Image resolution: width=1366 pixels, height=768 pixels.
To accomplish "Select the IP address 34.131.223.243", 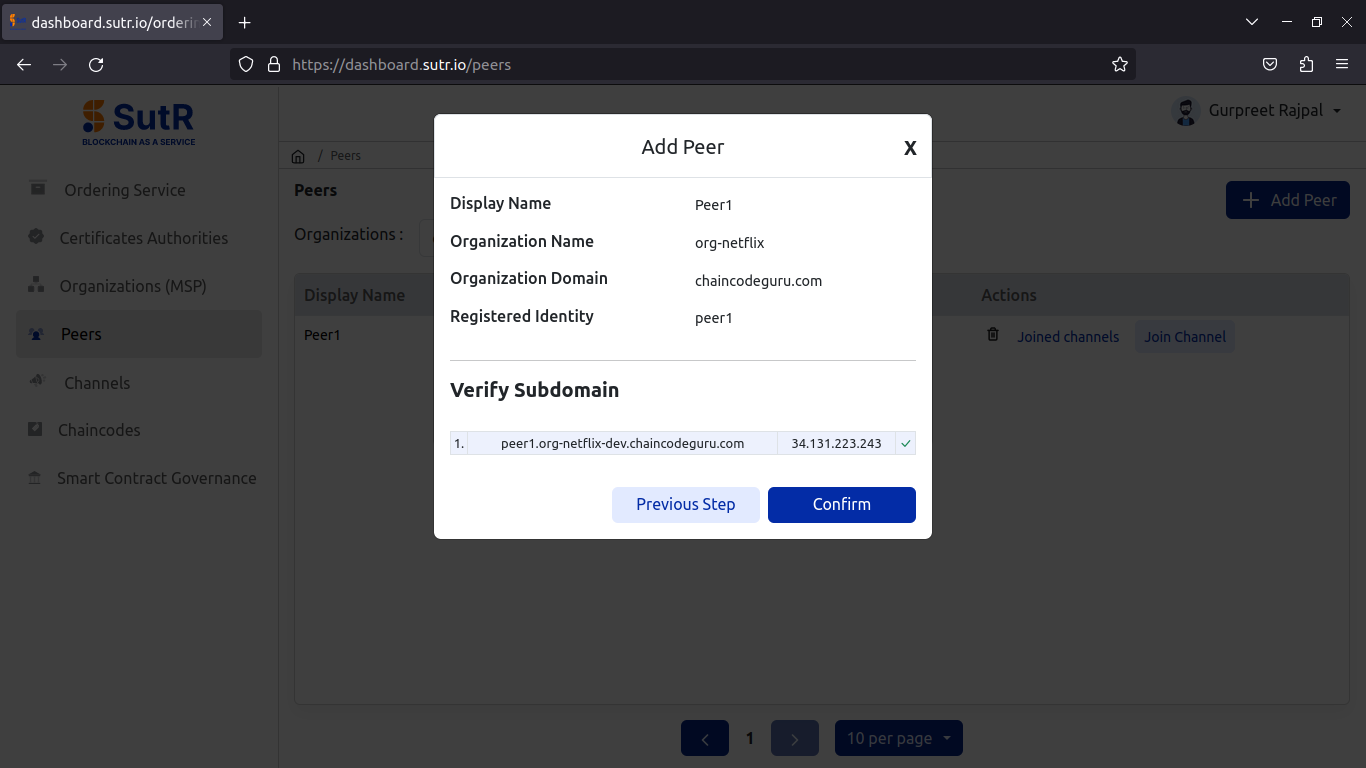I will [x=836, y=443].
